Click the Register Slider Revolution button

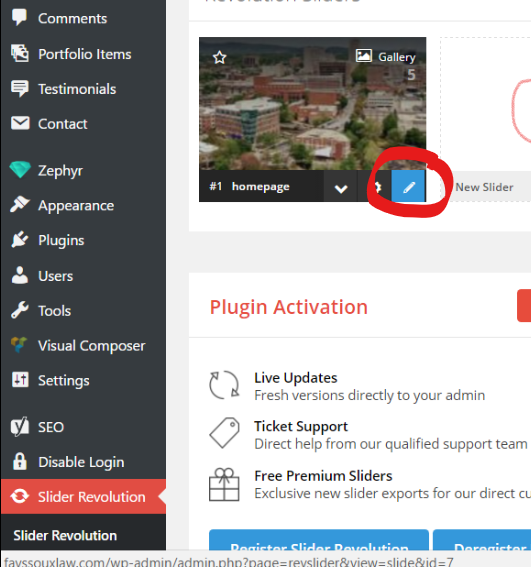pos(319,541)
